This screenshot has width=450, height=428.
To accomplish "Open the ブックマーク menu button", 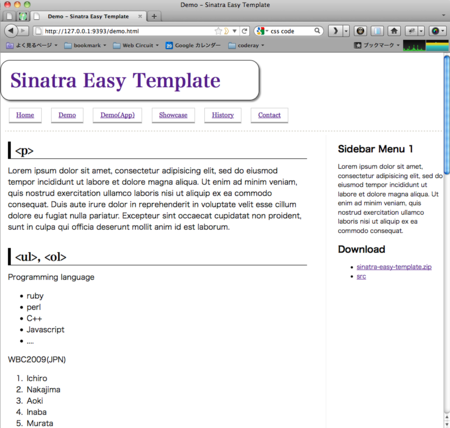I will coord(377,45).
